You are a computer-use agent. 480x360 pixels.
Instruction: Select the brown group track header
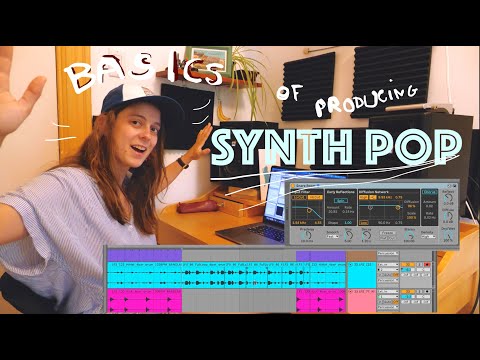click(362, 256)
